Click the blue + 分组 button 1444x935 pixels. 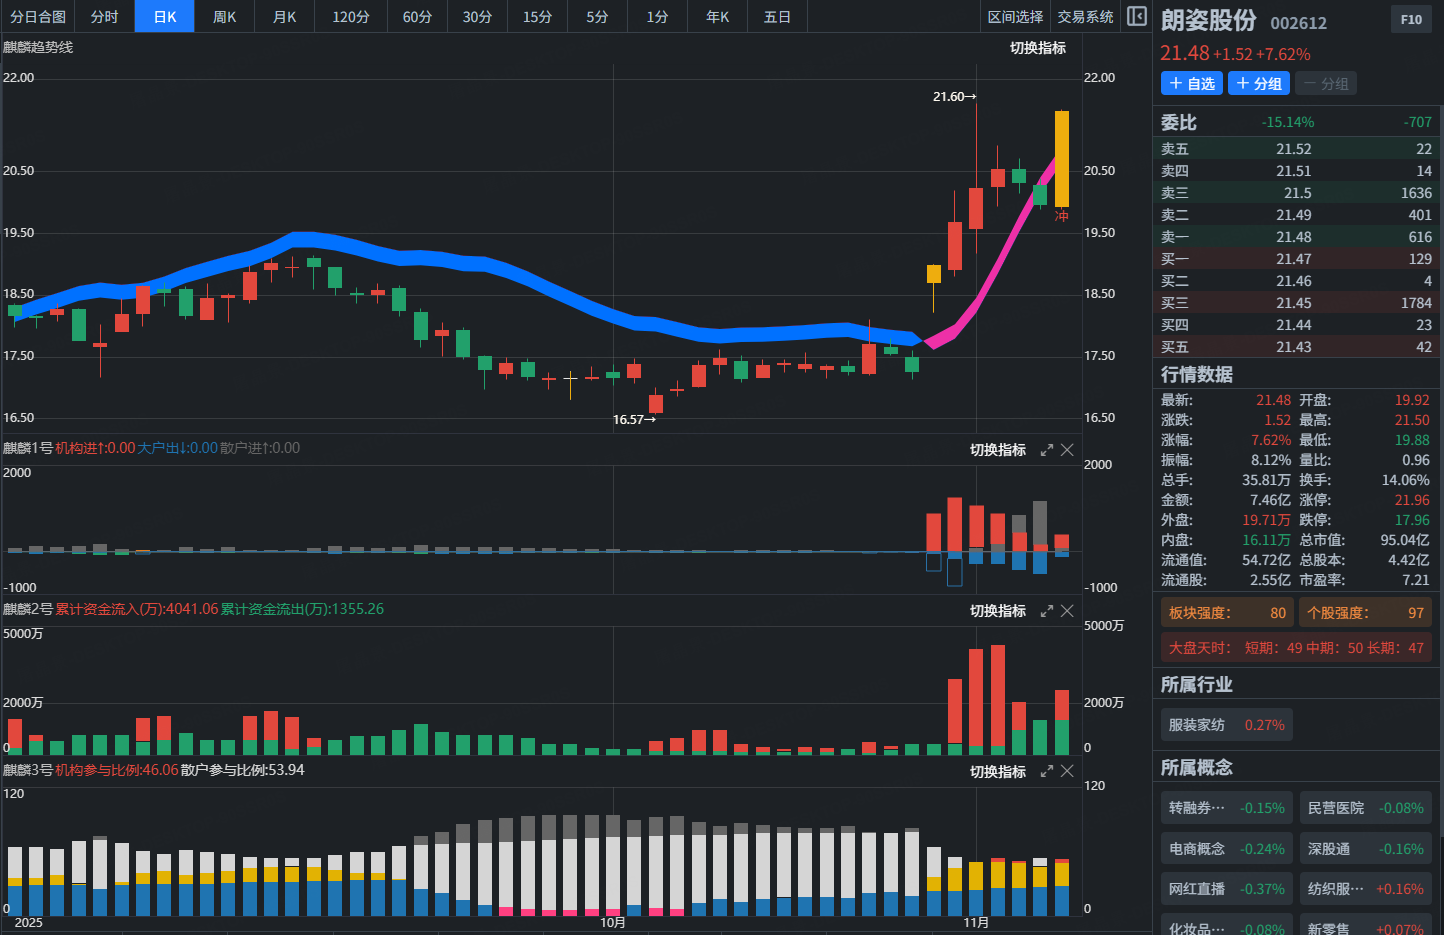[x=1259, y=84]
